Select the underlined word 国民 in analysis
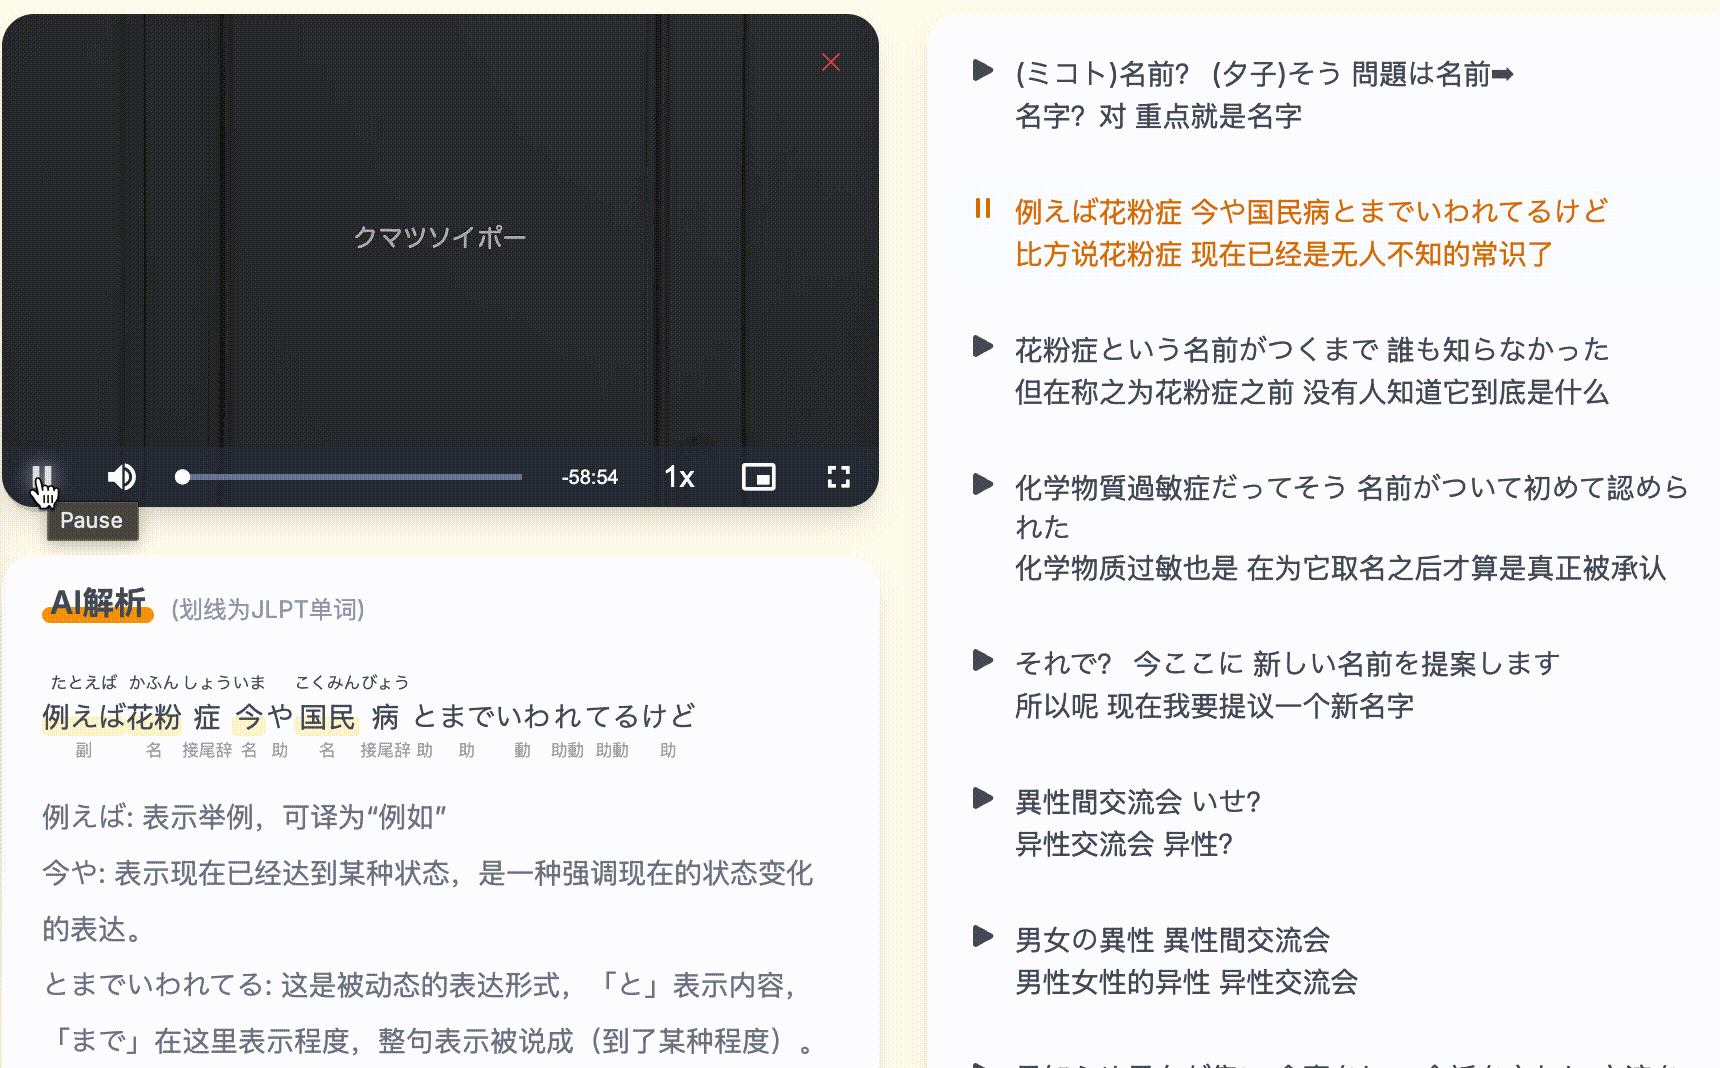This screenshot has height=1068, width=1720. (x=327, y=717)
